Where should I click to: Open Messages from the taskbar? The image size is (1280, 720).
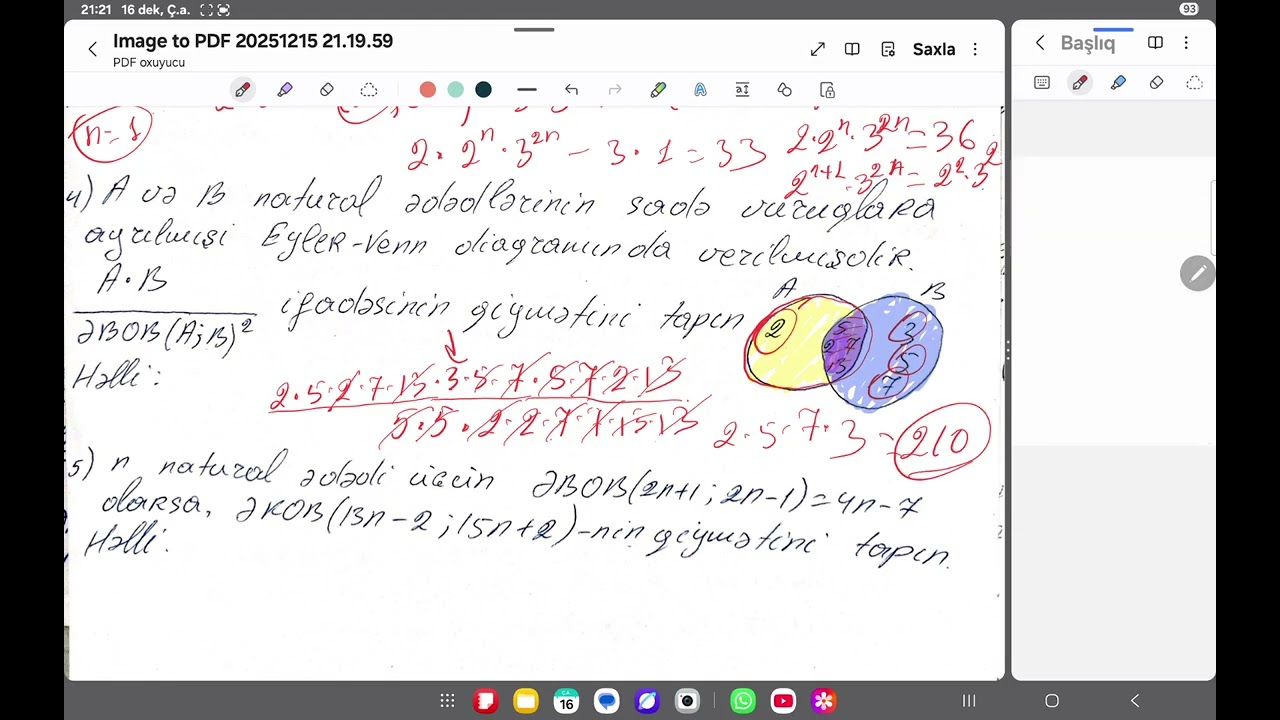[x=606, y=701]
